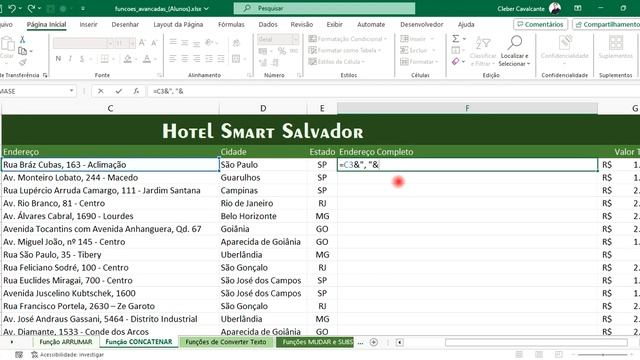The image size is (640, 360).
Task: Open the font size dropdown
Action: [132, 43]
